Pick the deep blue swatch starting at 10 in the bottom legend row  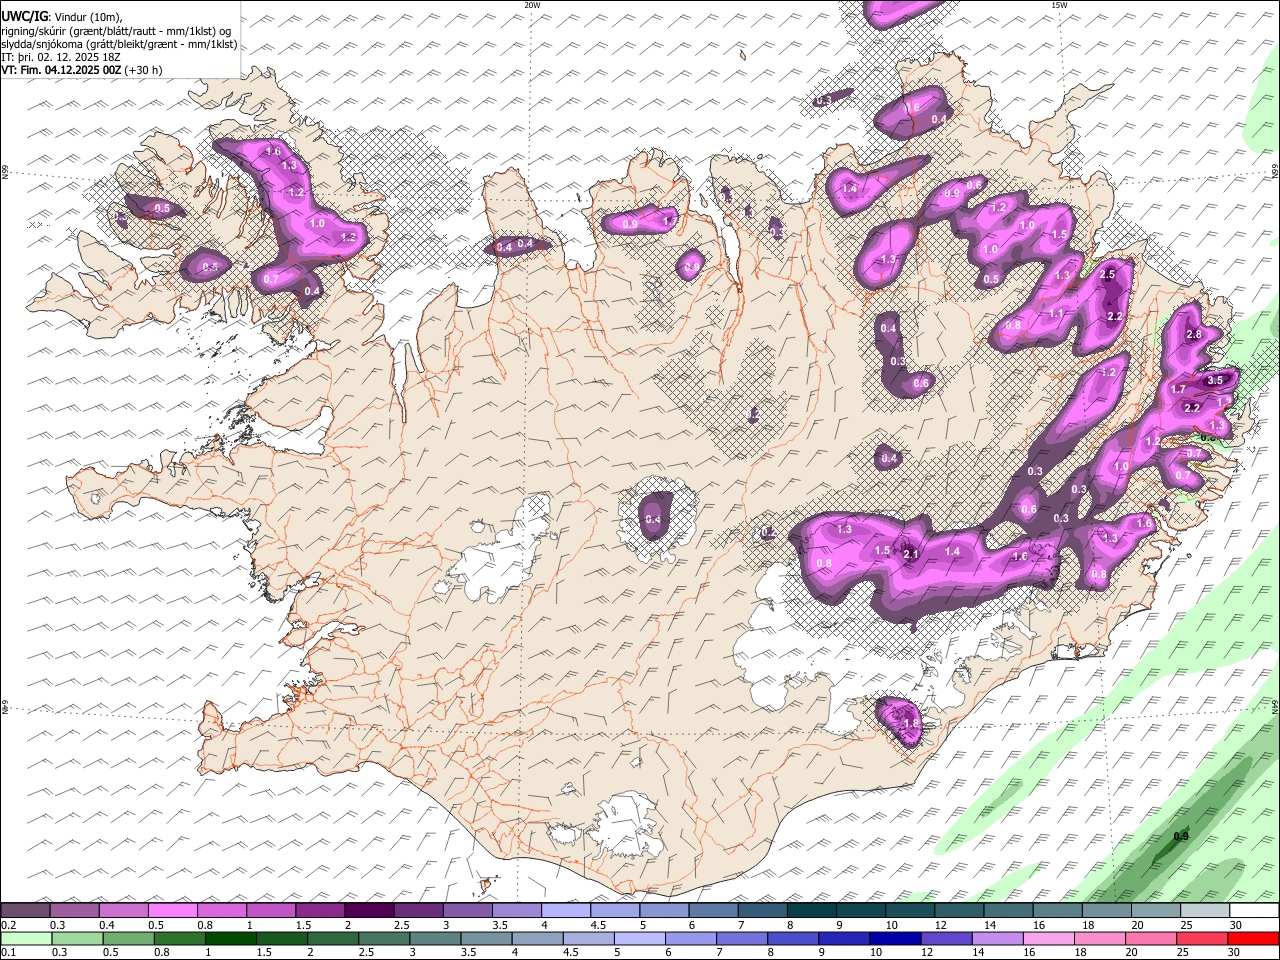point(896,939)
